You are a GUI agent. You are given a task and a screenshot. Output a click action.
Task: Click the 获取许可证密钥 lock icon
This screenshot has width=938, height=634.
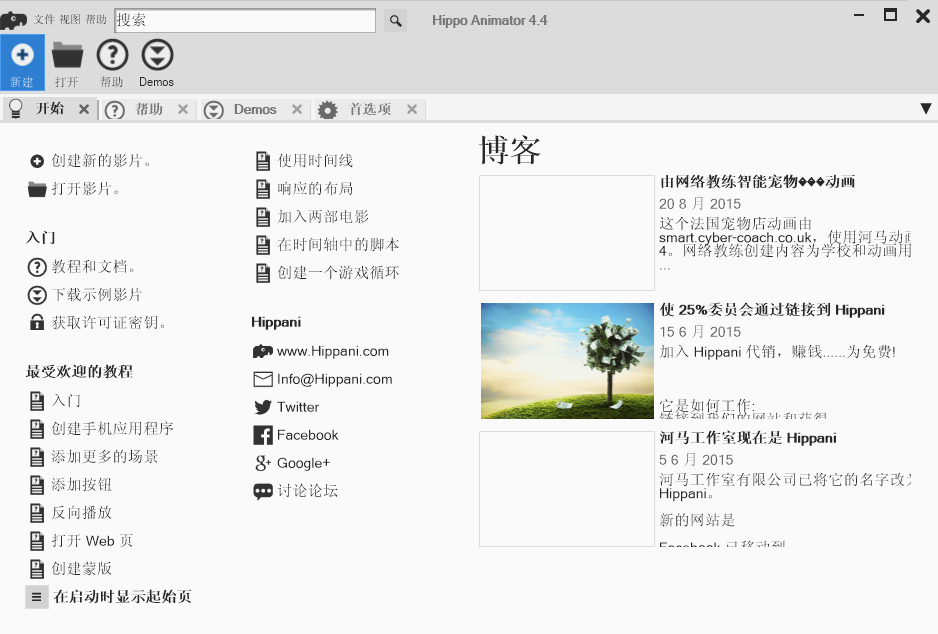[x=37, y=323]
